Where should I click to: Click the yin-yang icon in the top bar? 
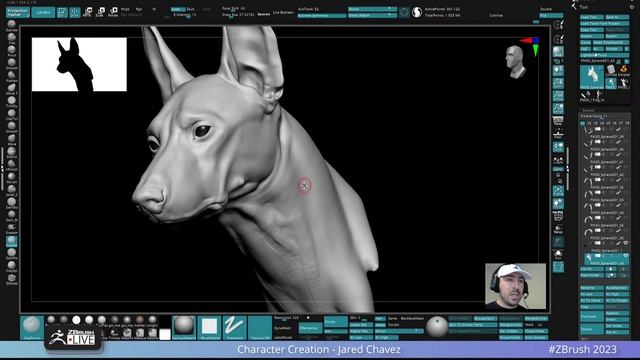(x=417, y=12)
